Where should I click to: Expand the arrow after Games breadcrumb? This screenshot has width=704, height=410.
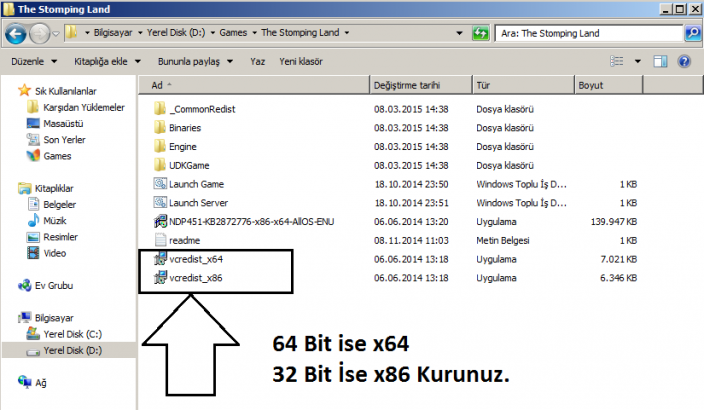click(x=255, y=33)
